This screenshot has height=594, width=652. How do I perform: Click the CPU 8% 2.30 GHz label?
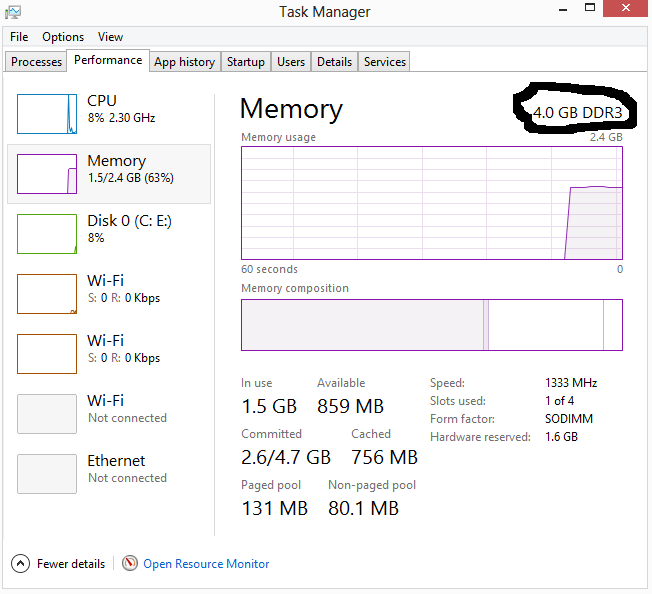(x=121, y=109)
